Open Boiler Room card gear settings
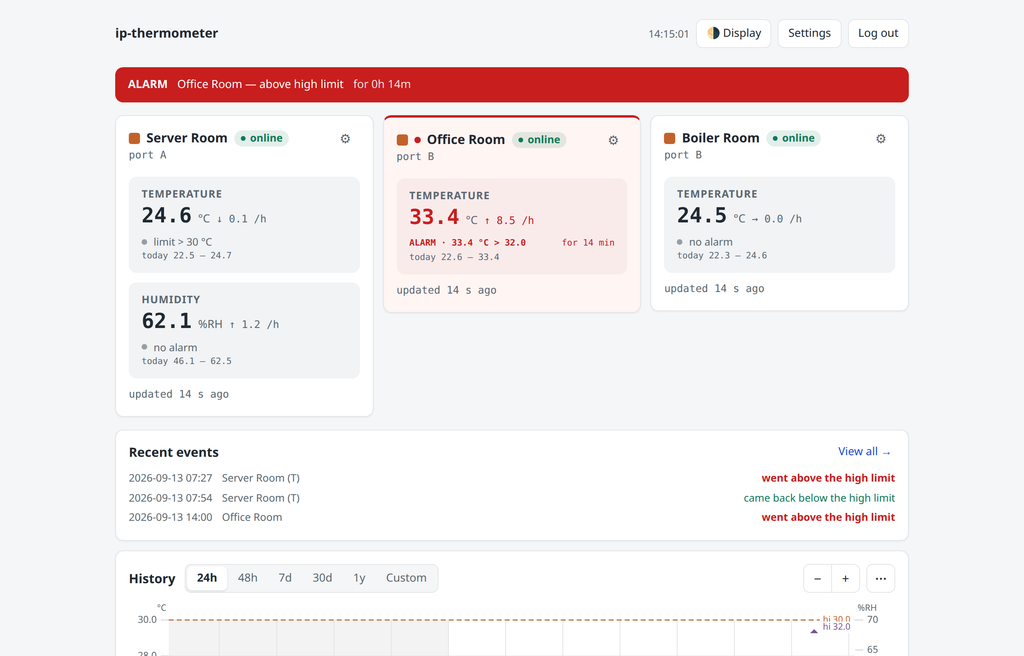1024x656 pixels. pyautogui.click(x=881, y=139)
